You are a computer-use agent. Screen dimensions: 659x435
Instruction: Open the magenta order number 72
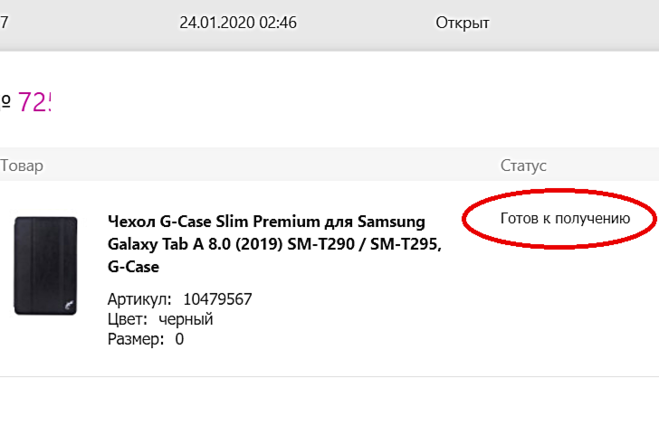coord(33,102)
